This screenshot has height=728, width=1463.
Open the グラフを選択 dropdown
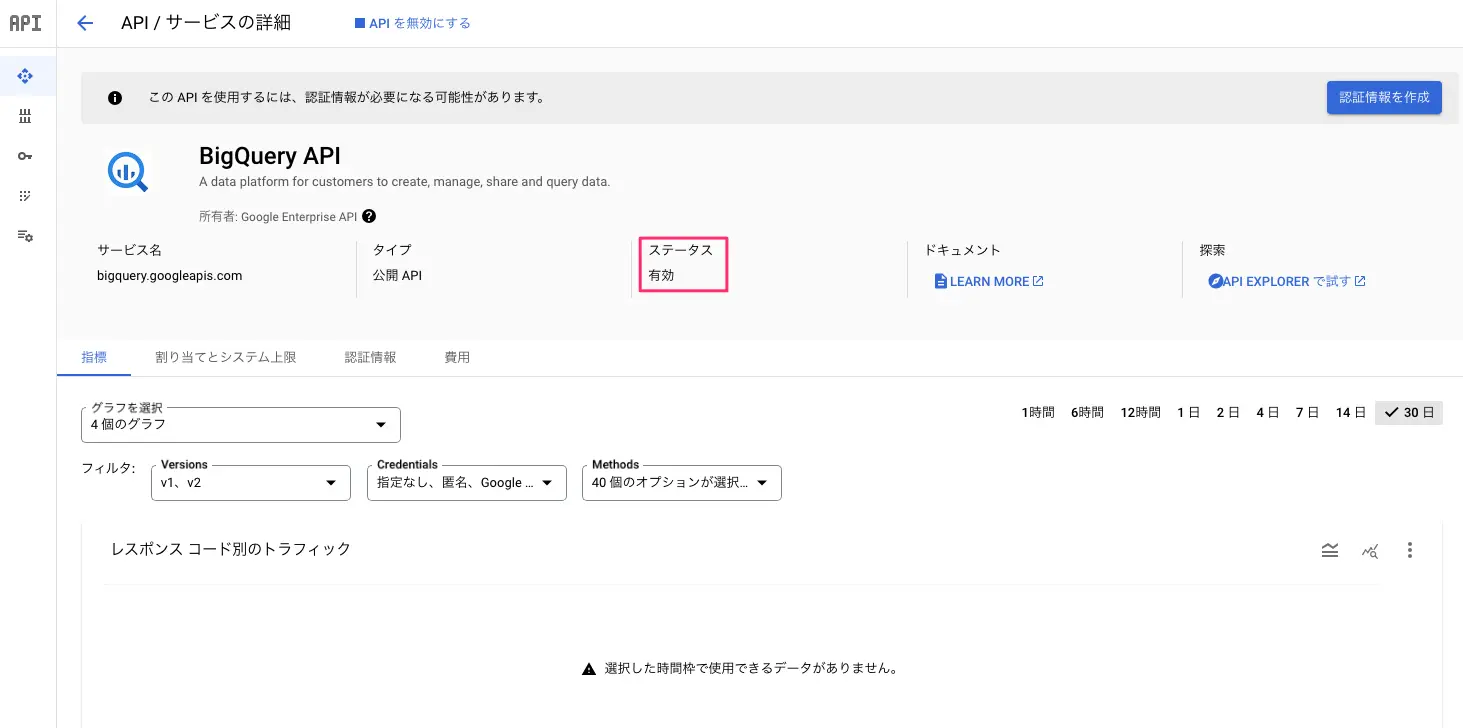[241, 425]
